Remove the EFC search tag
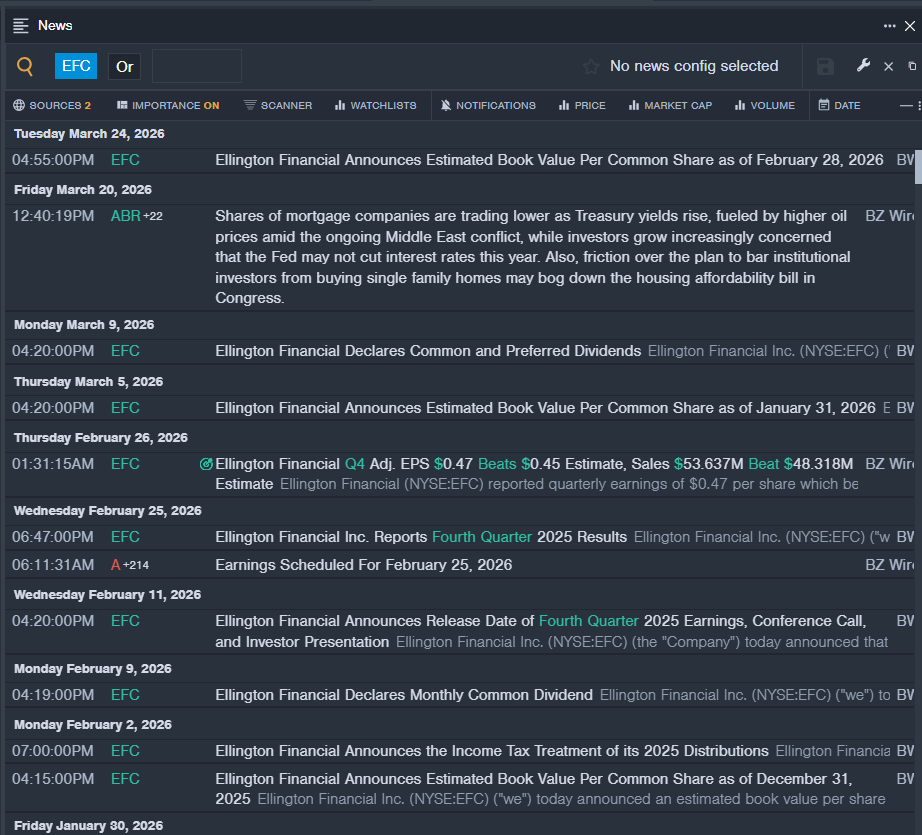Viewport: 922px width, 835px height. [x=76, y=66]
